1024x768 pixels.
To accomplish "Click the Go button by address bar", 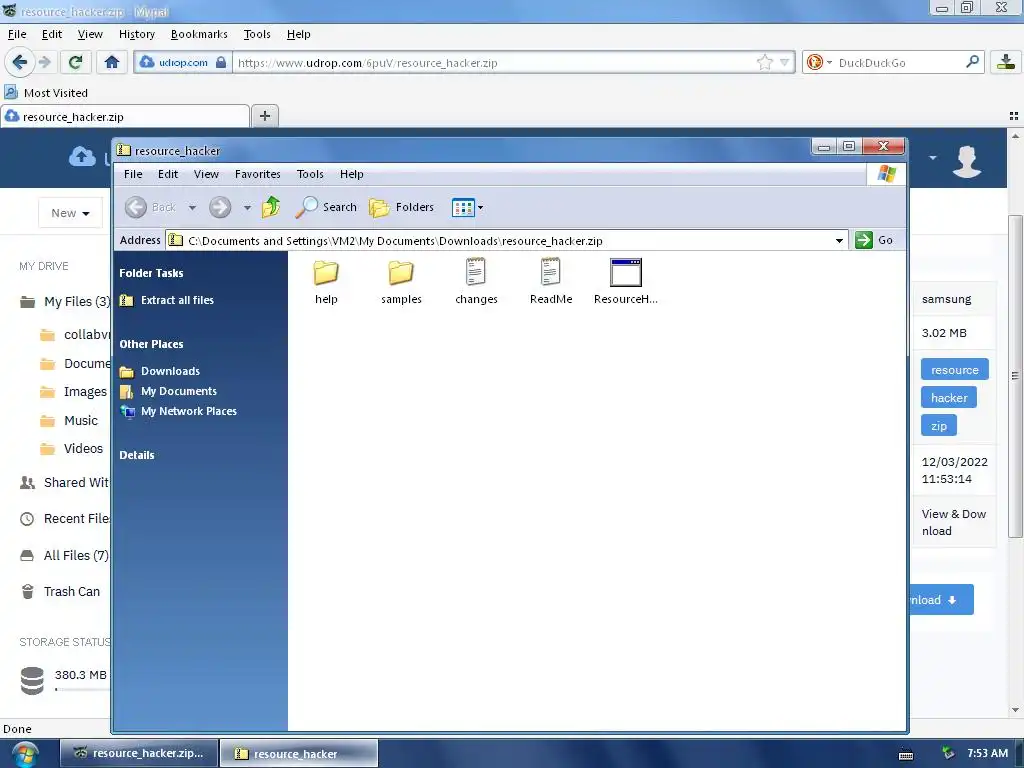I will click(x=874, y=240).
